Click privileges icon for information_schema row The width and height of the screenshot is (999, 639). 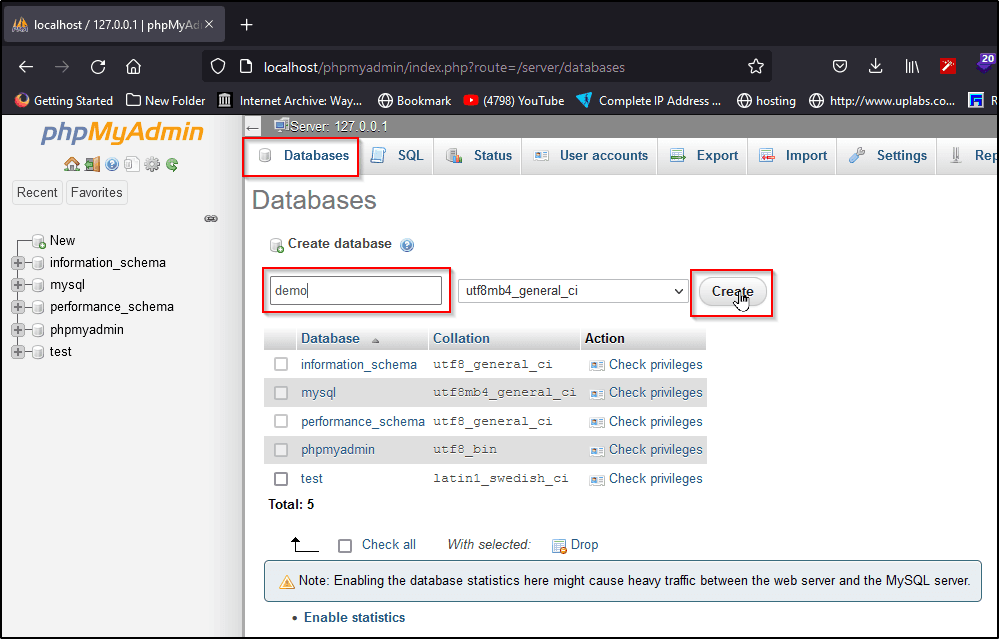[x=596, y=365]
